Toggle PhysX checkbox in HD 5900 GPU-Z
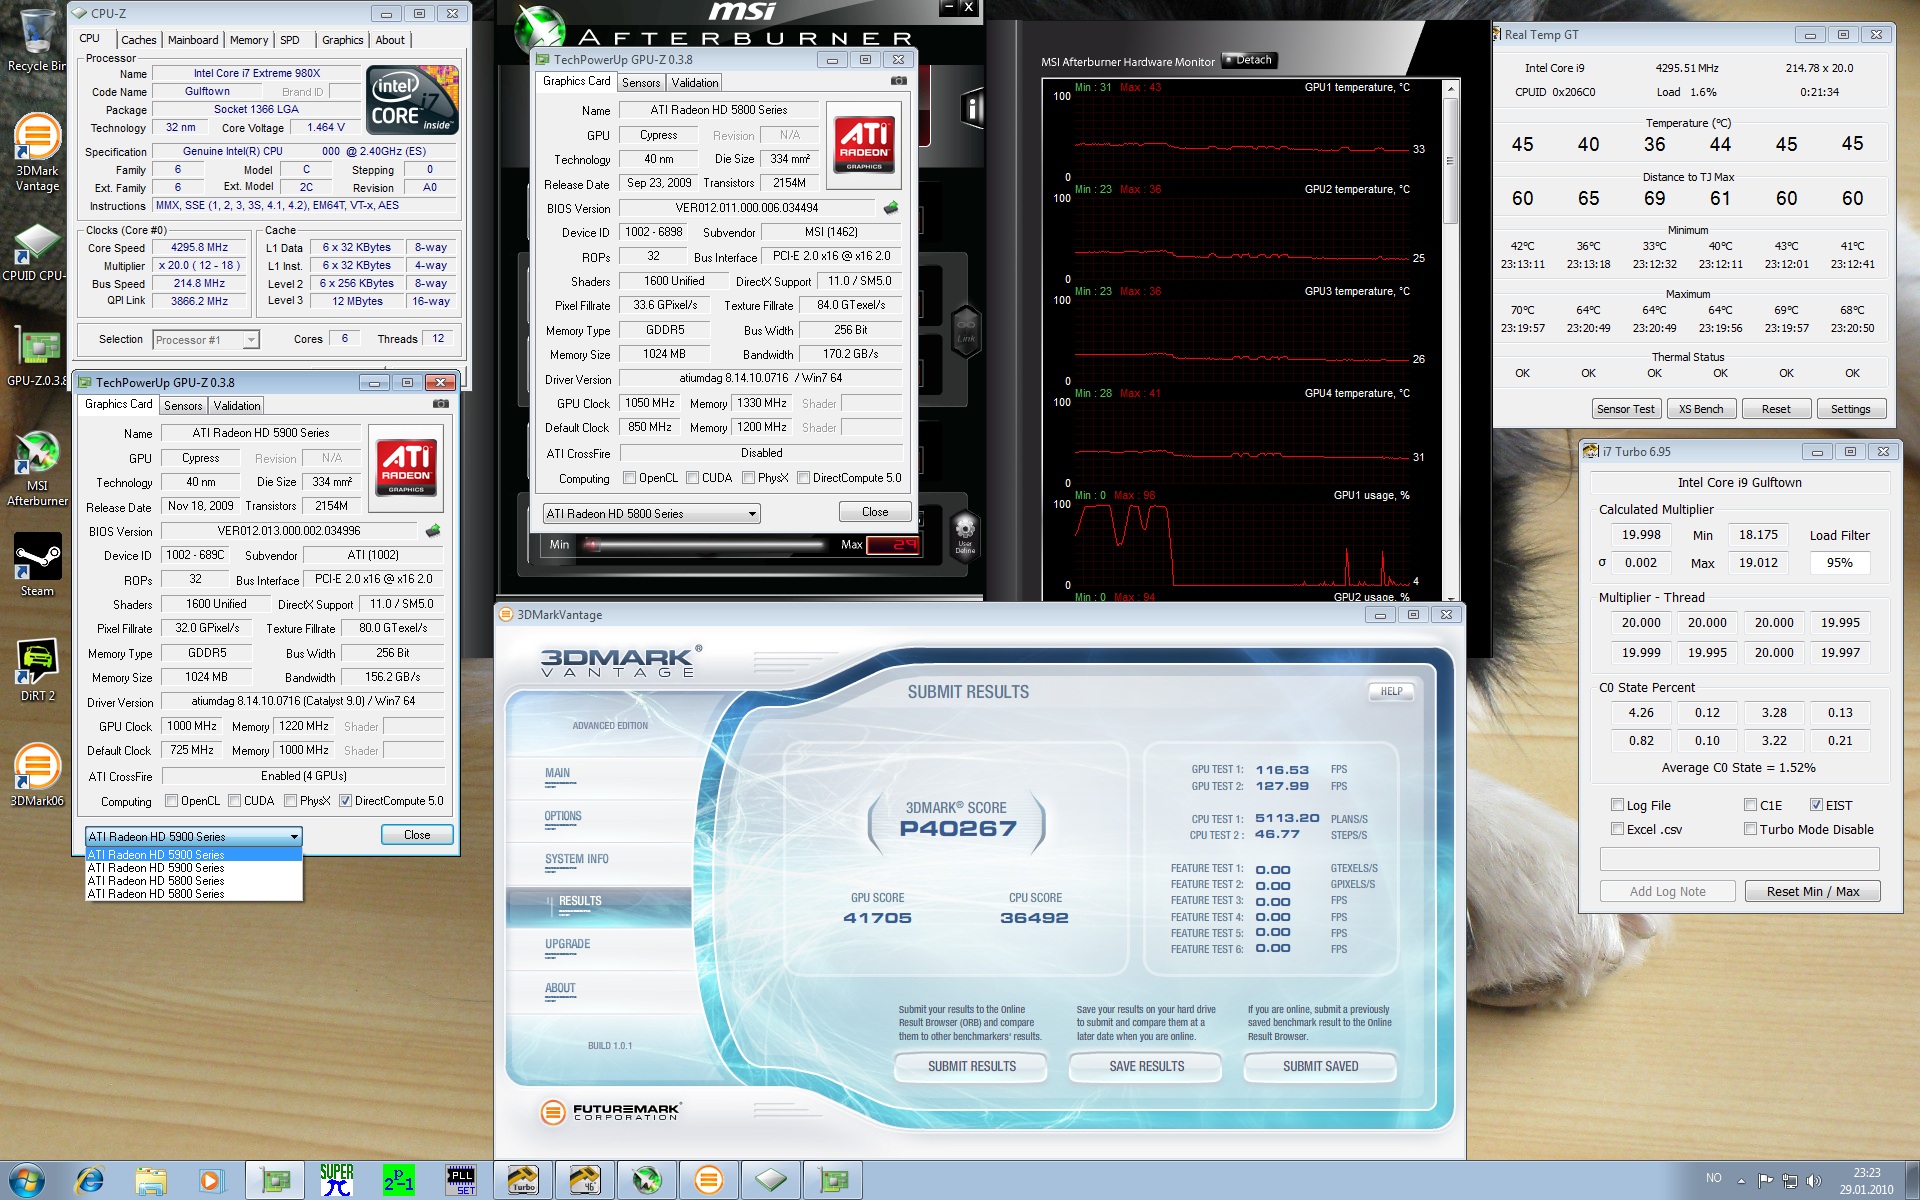Image resolution: width=1920 pixels, height=1200 pixels. [x=290, y=801]
